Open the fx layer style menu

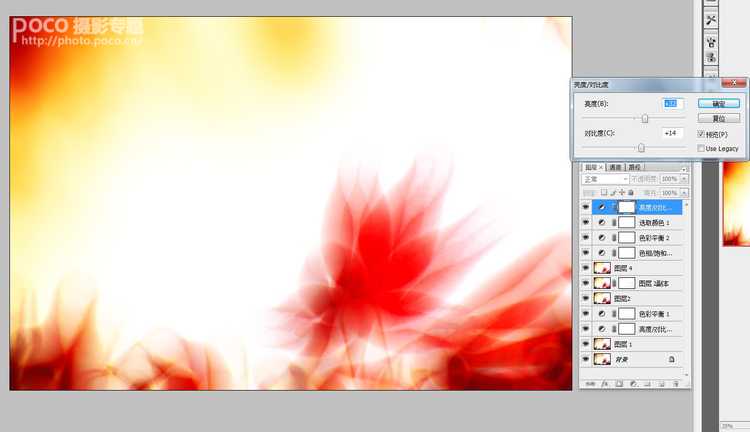[x=605, y=384]
